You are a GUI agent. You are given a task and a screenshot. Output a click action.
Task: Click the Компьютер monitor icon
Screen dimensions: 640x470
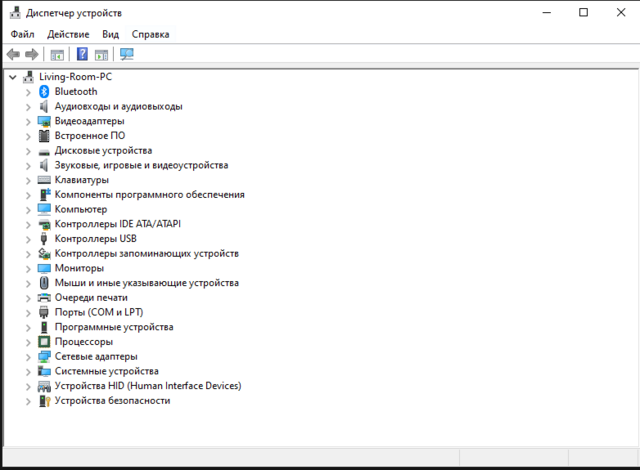point(44,209)
